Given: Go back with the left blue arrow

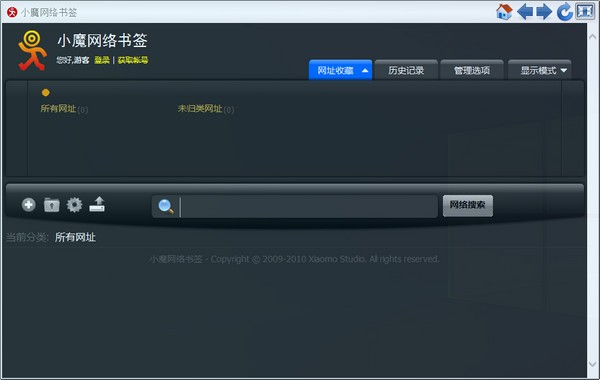Looking at the screenshot, I should coord(525,12).
